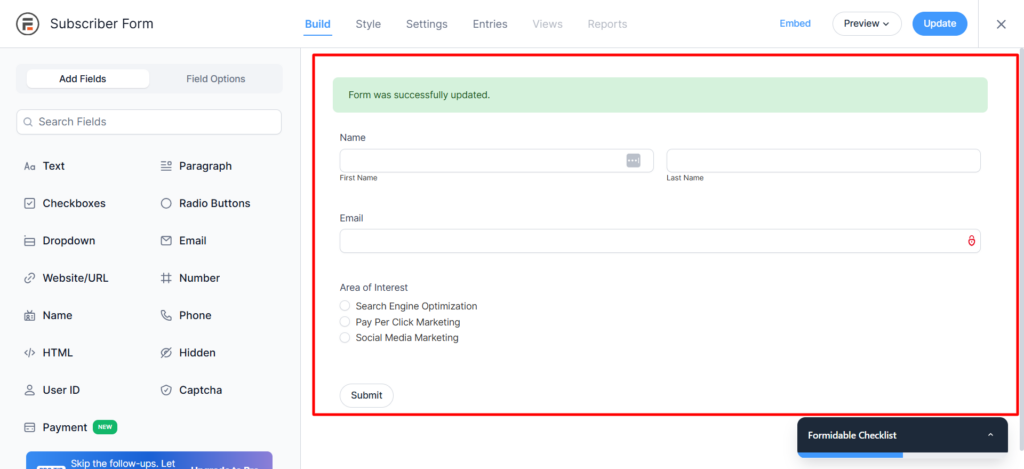This screenshot has width=1024, height=469.
Task: Open the Preview dropdown
Action: point(866,24)
